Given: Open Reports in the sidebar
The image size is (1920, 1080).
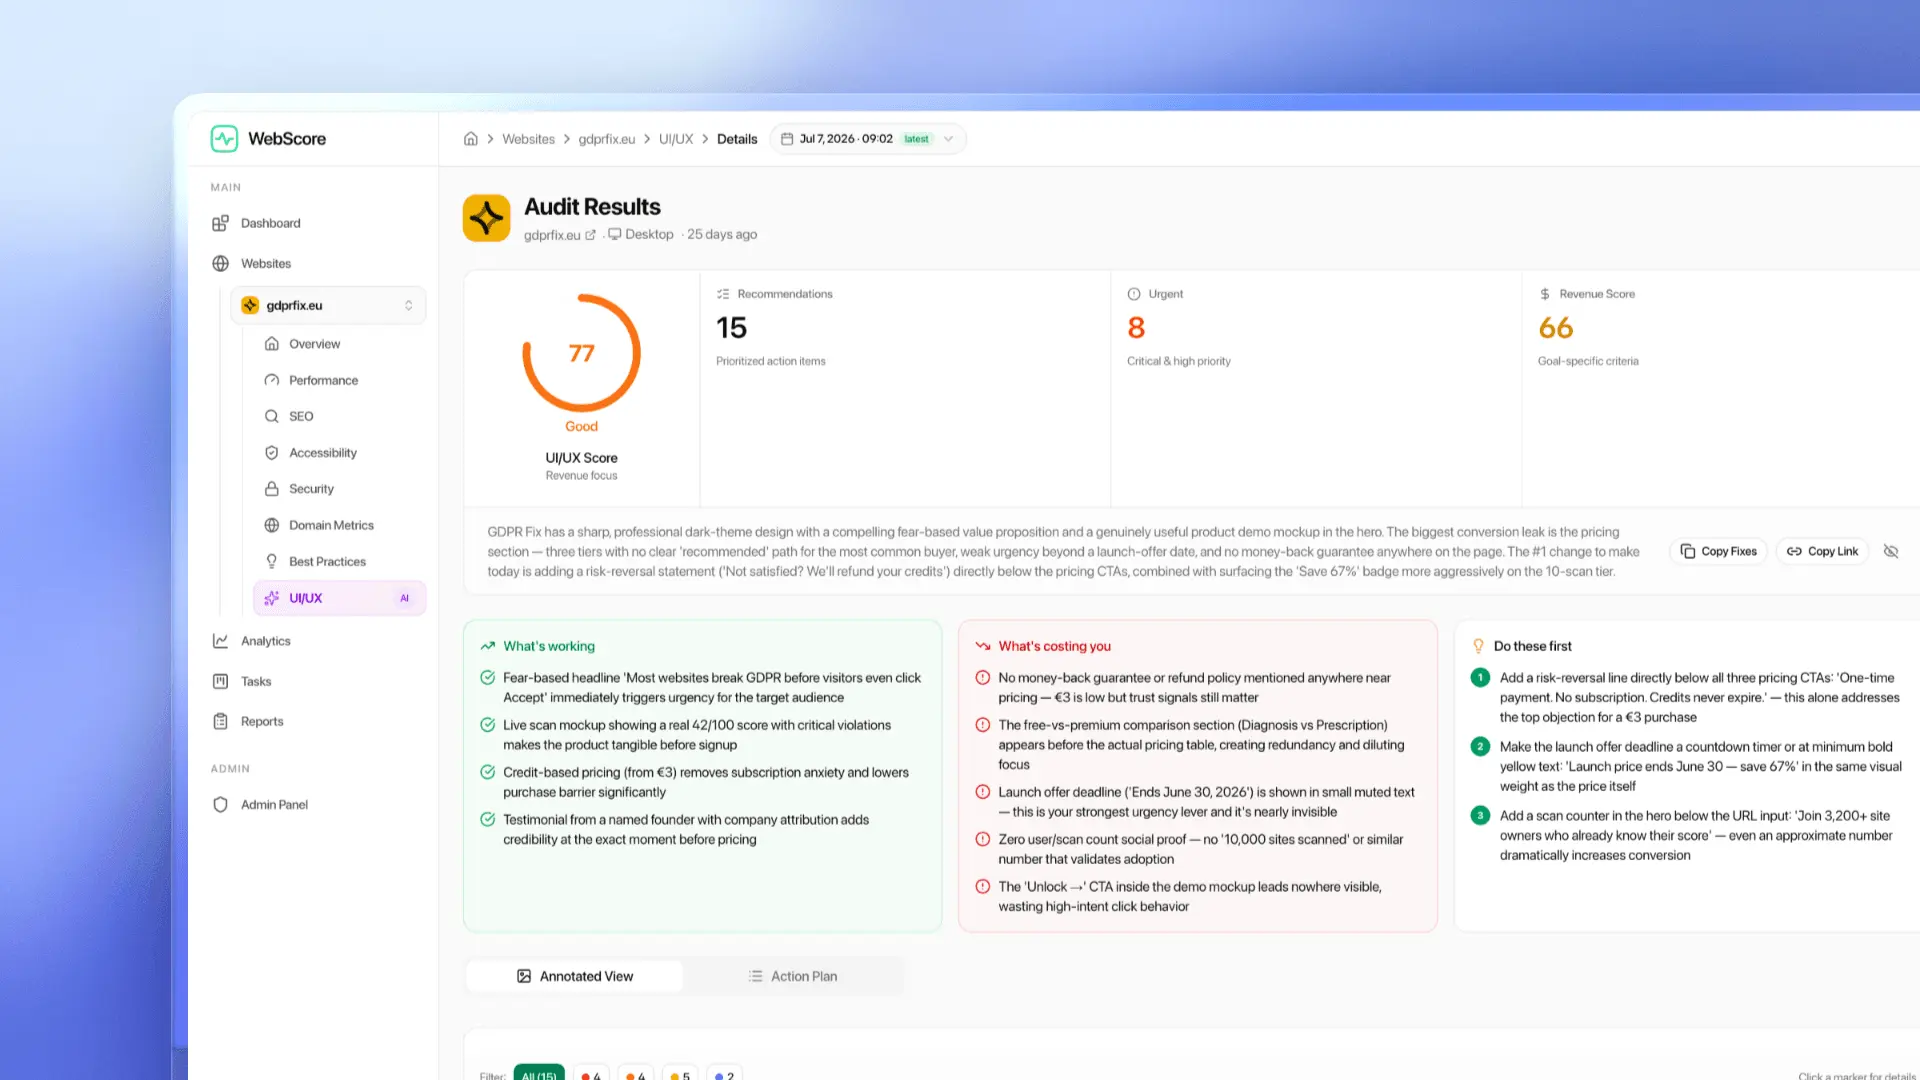Looking at the screenshot, I should point(262,721).
